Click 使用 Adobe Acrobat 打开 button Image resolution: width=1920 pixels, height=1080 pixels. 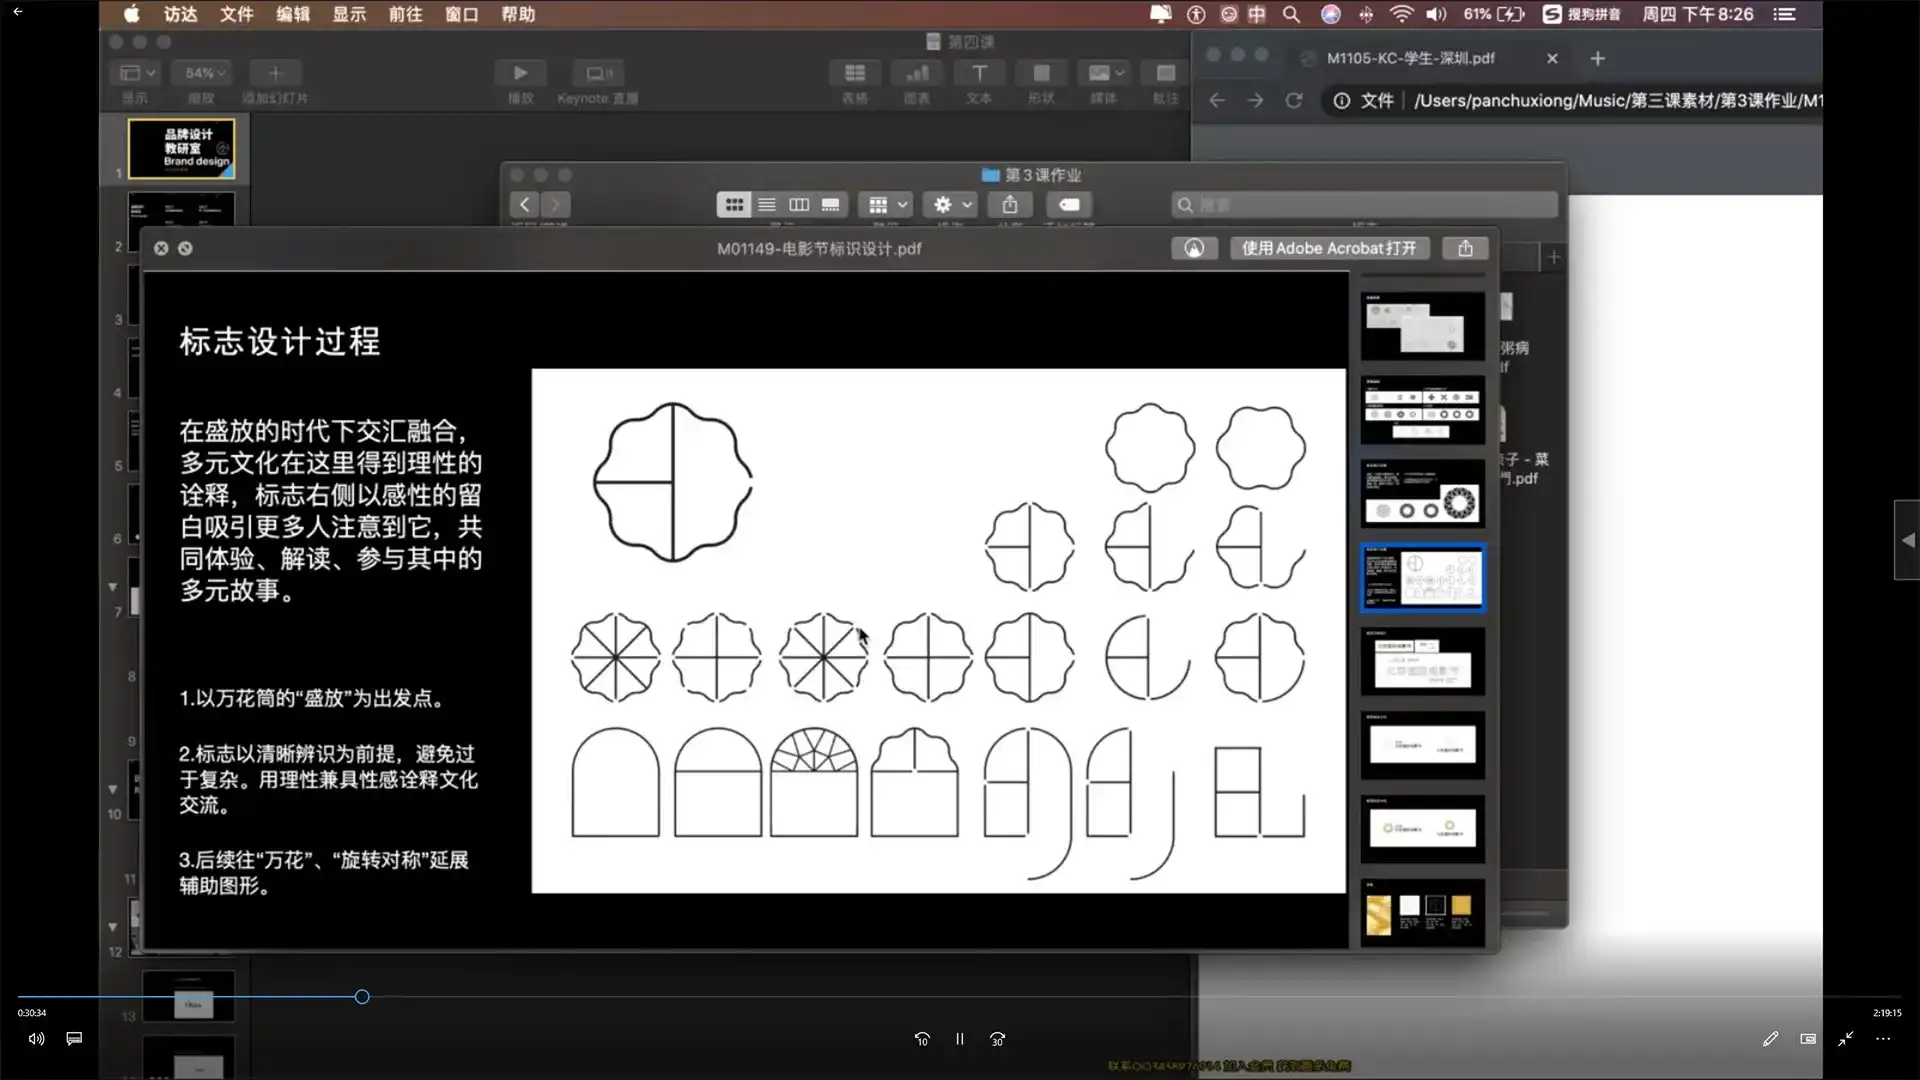tap(1329, 248)
